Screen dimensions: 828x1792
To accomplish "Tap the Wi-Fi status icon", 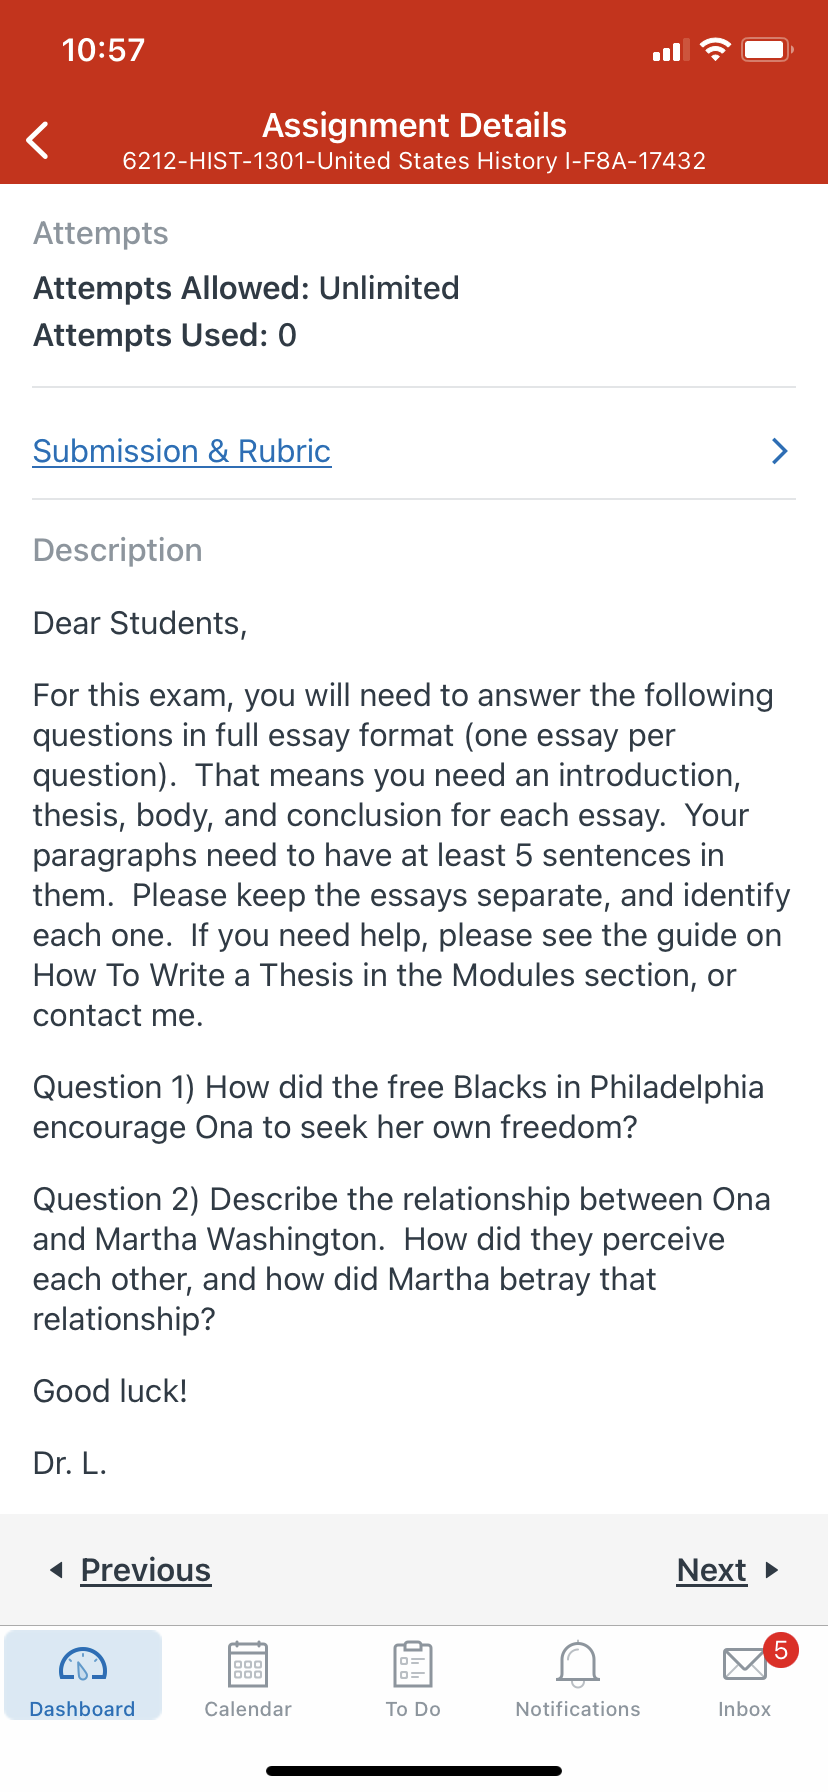I will pos(715,49).
